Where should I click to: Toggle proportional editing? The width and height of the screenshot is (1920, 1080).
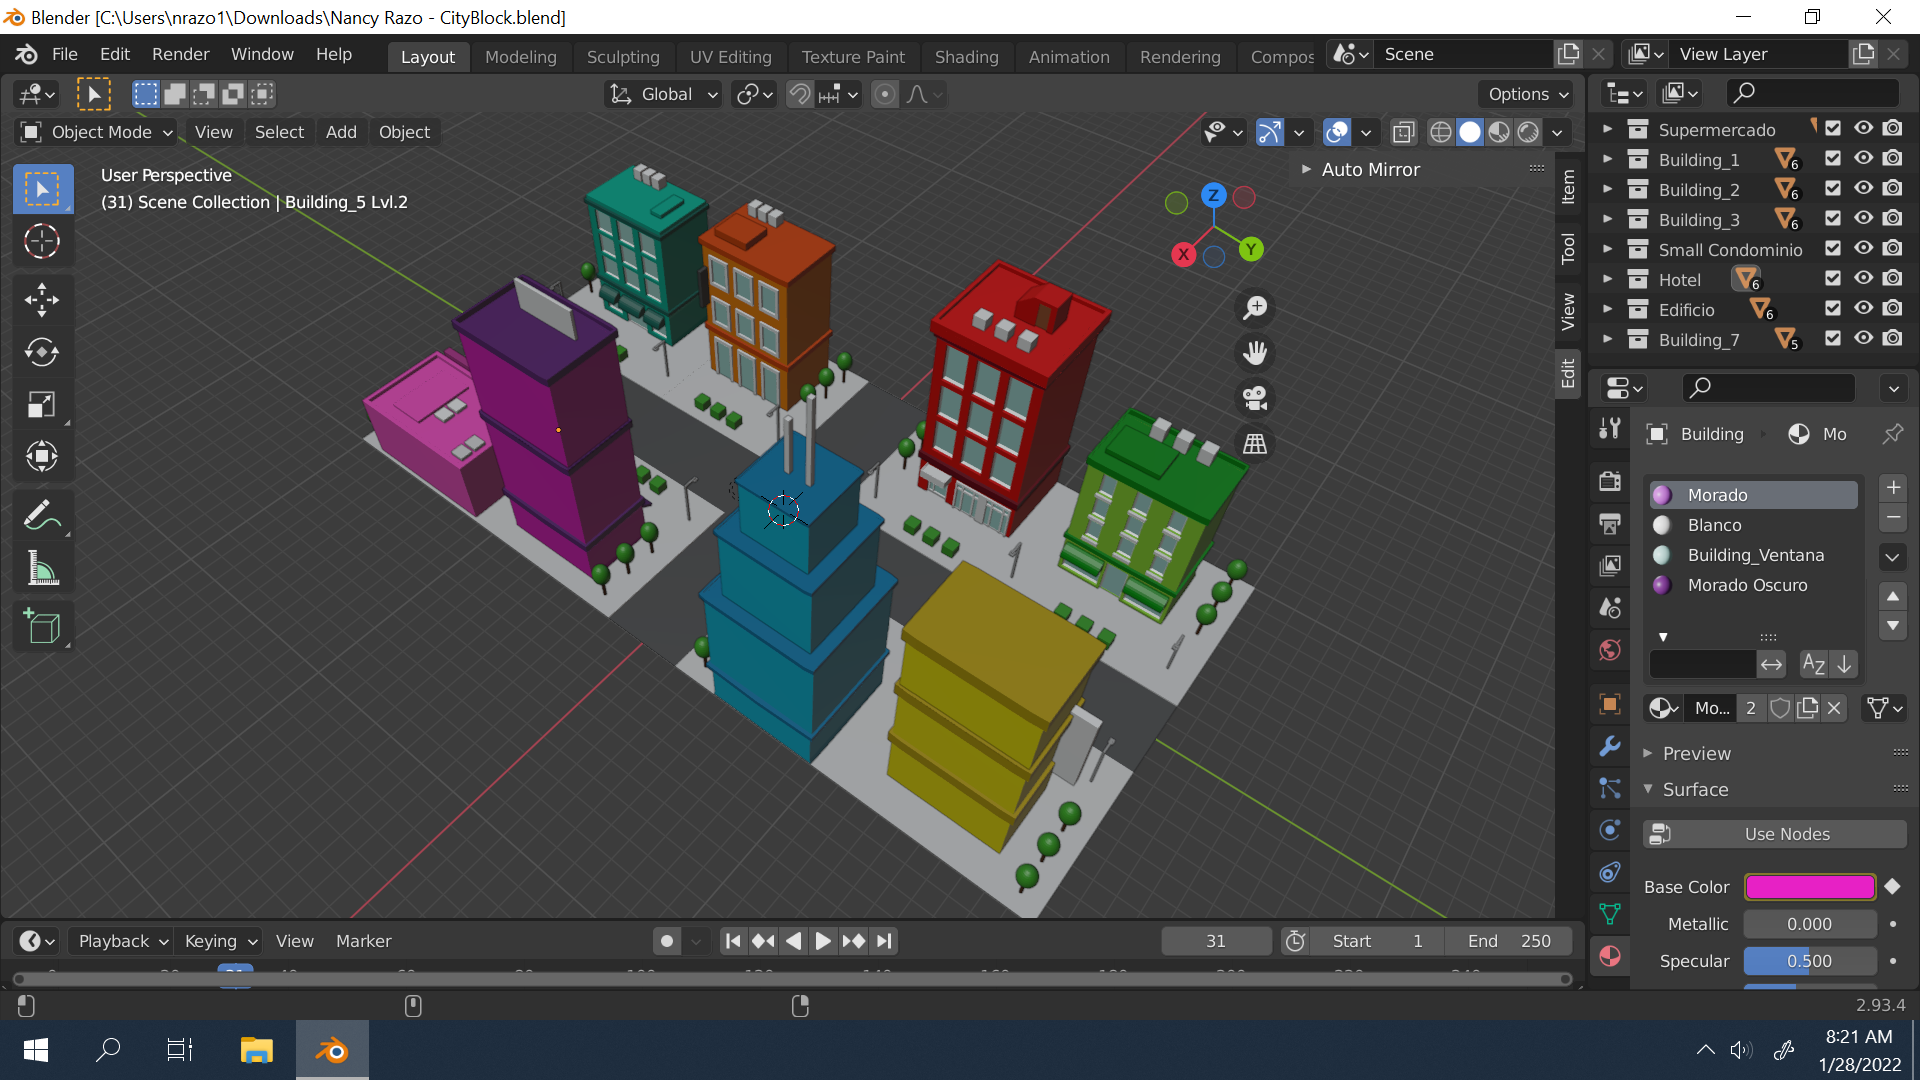tap(885, 94)
